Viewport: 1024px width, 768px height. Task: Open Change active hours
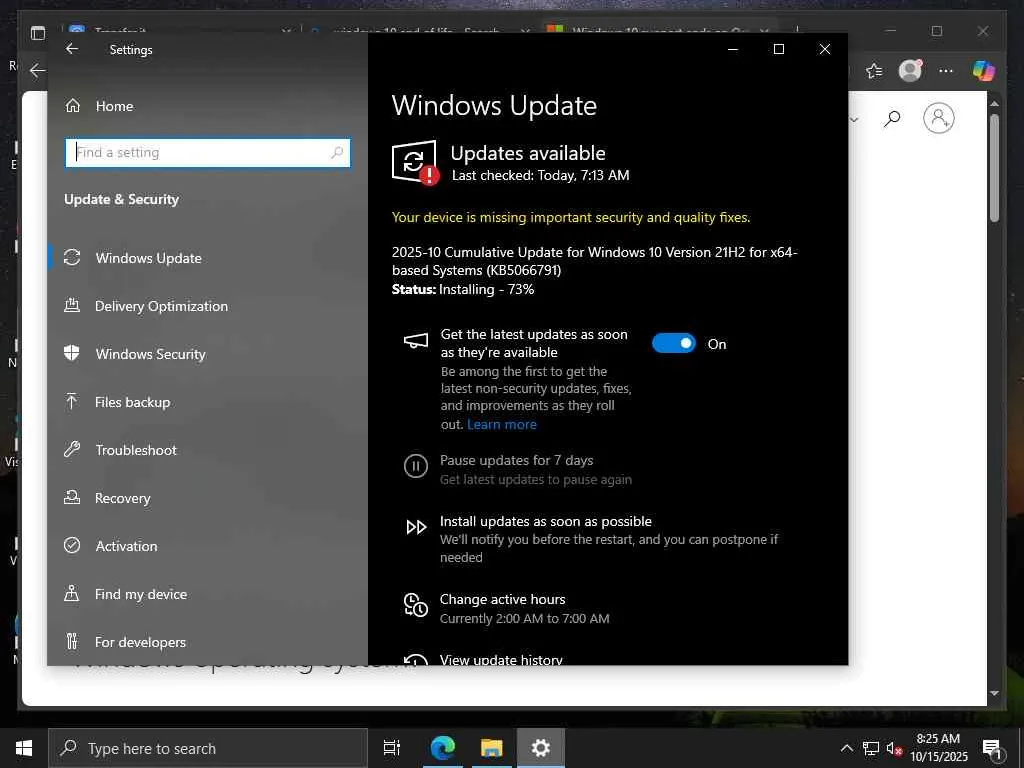[502, 600]
